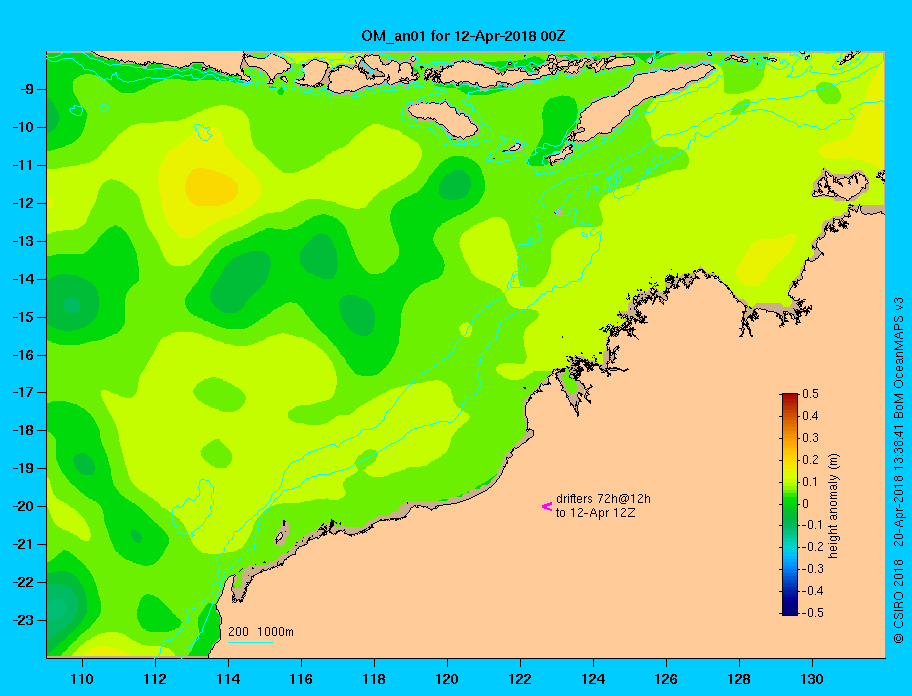Click the 130 longitude axis label
The width and height of the screenshot is (912, 696).
812,679
